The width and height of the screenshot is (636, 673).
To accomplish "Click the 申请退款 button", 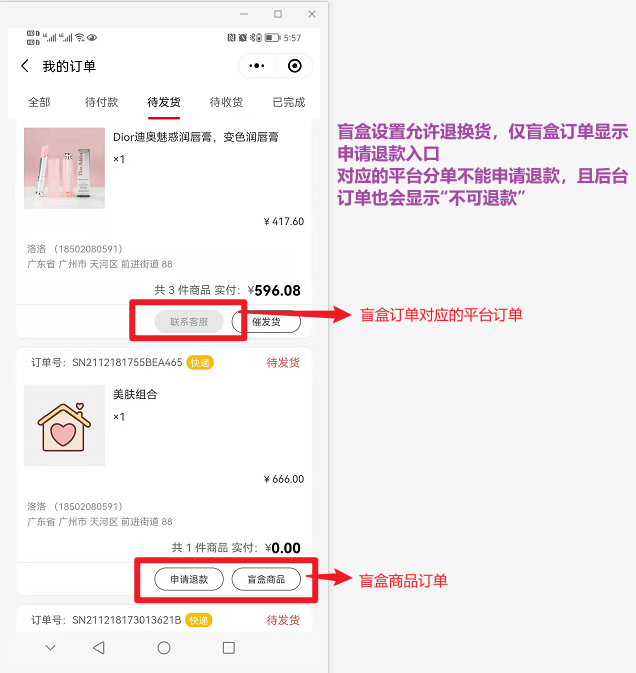I will [x=189, y=579].
